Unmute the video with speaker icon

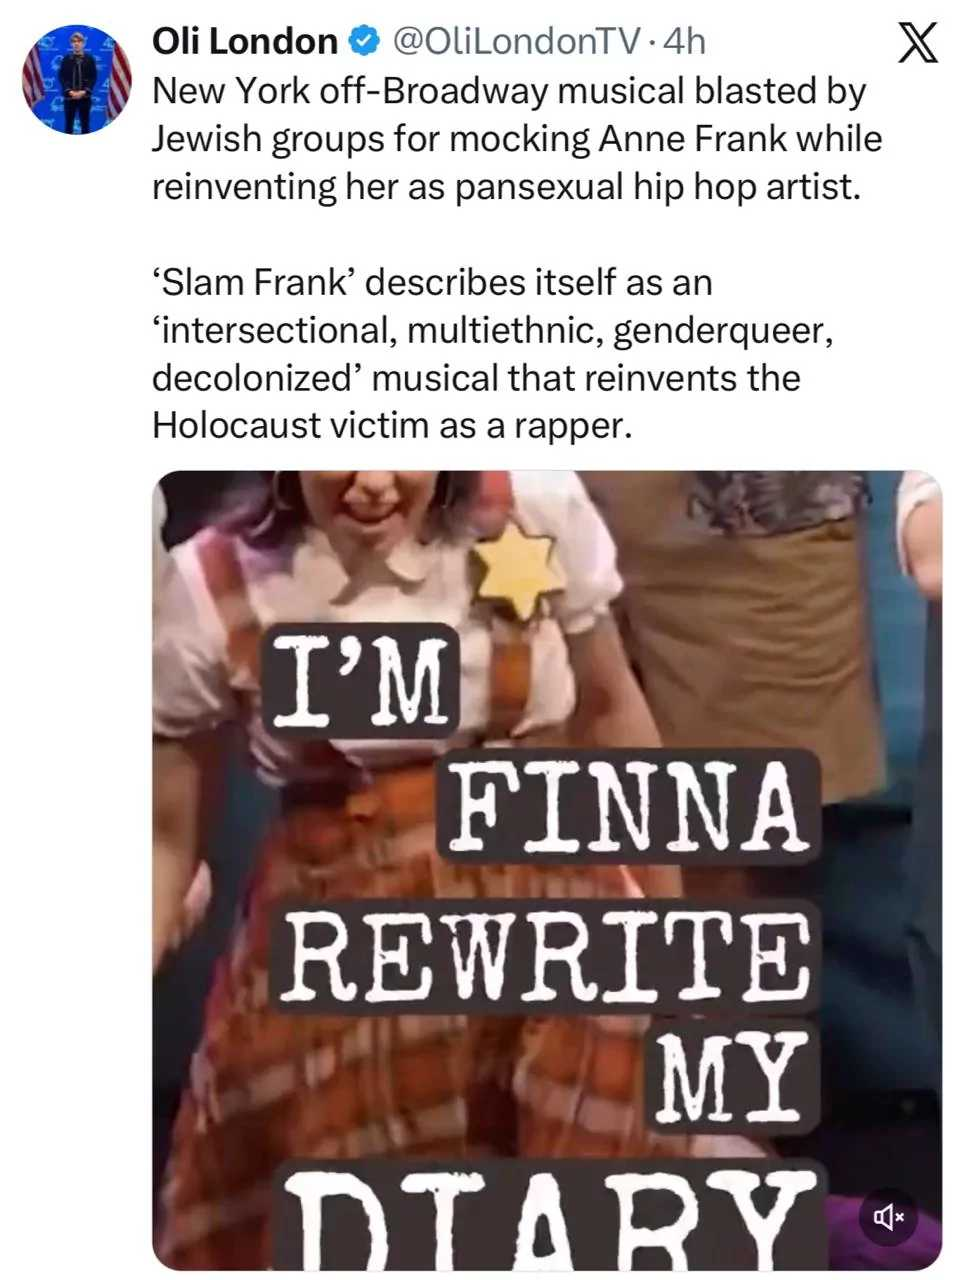[889, 1217]
